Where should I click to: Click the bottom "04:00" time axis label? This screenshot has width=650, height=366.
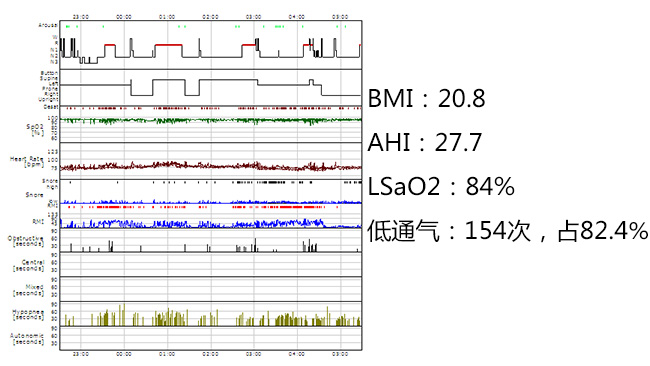(x=296, y=354)
